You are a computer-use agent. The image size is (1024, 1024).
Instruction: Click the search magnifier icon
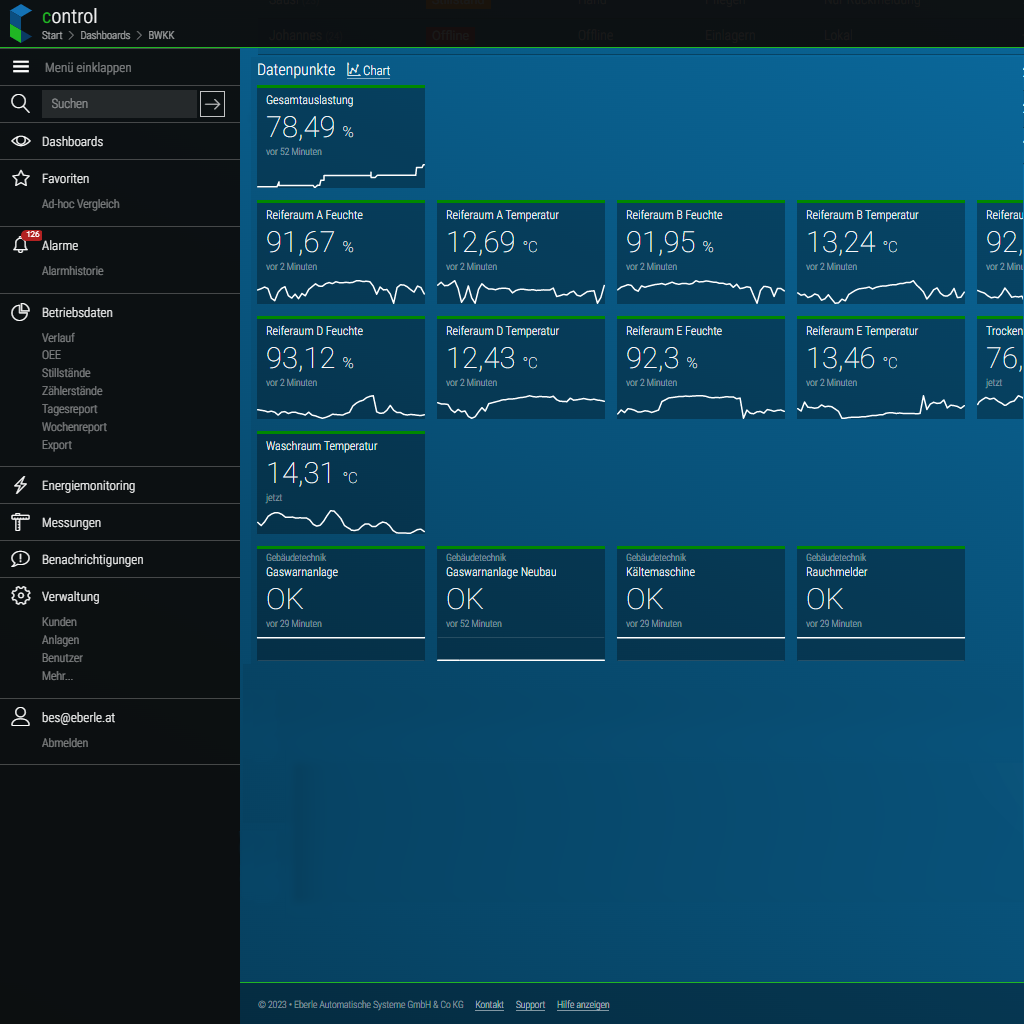pos(20,103)
